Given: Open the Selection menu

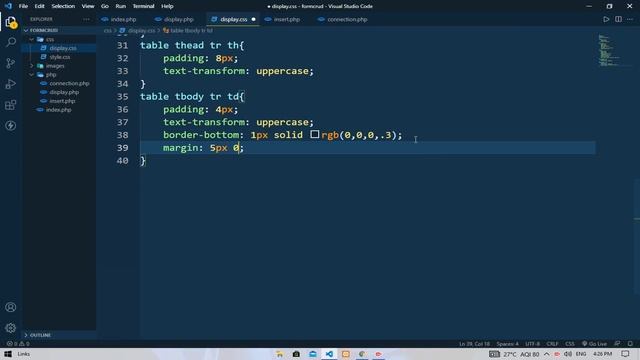Looking at the screenshot, I should 63,6.
